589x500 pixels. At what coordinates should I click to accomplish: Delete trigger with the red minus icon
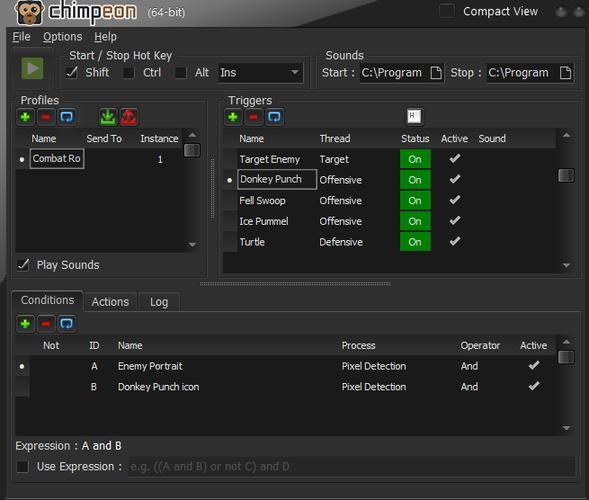pos(254,117)
